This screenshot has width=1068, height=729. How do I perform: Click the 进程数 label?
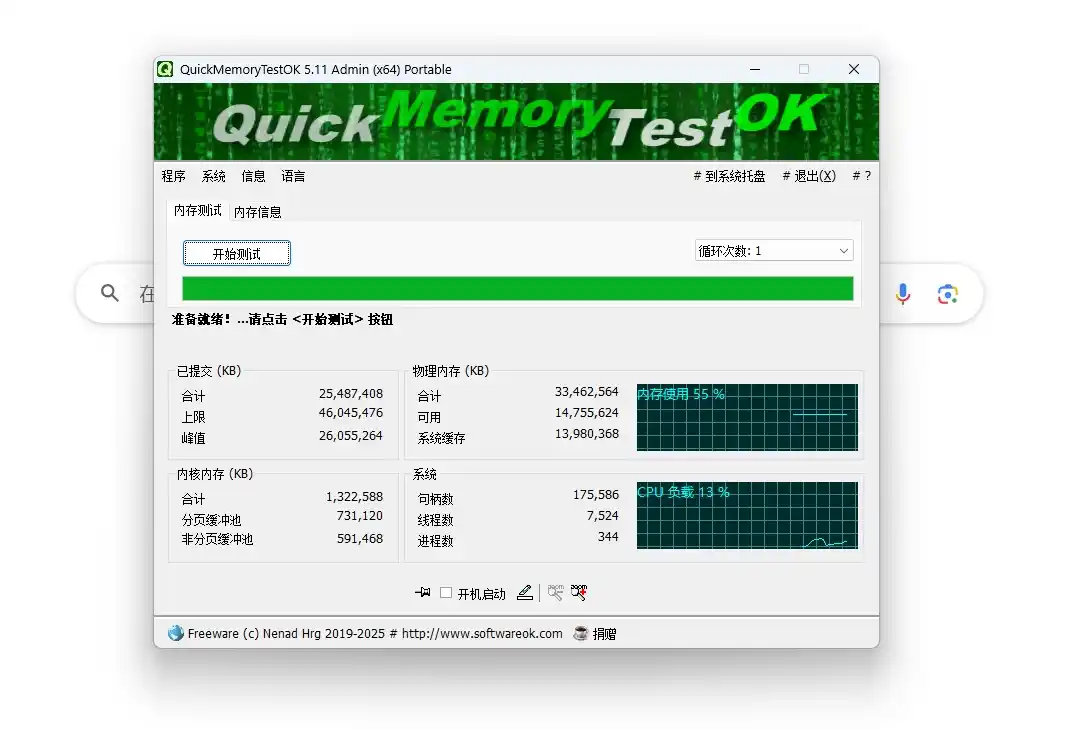[435, 541]
